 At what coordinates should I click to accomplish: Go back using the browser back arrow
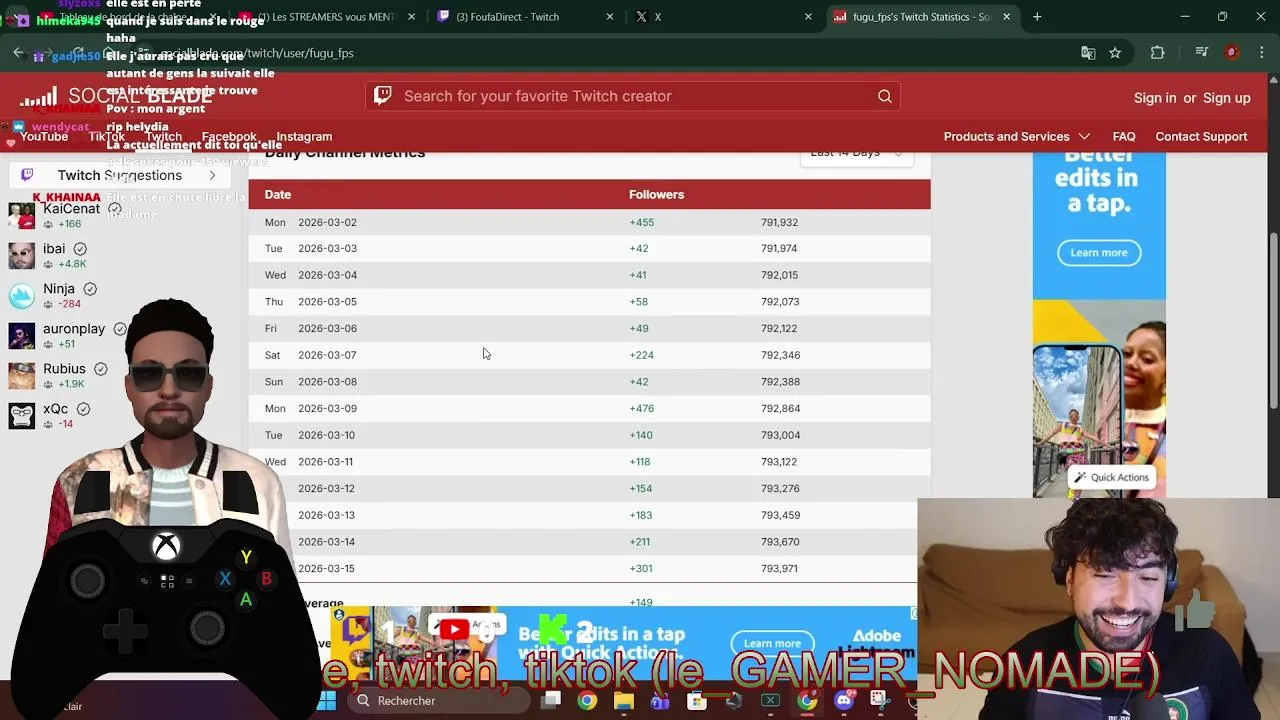coord(18,53)
